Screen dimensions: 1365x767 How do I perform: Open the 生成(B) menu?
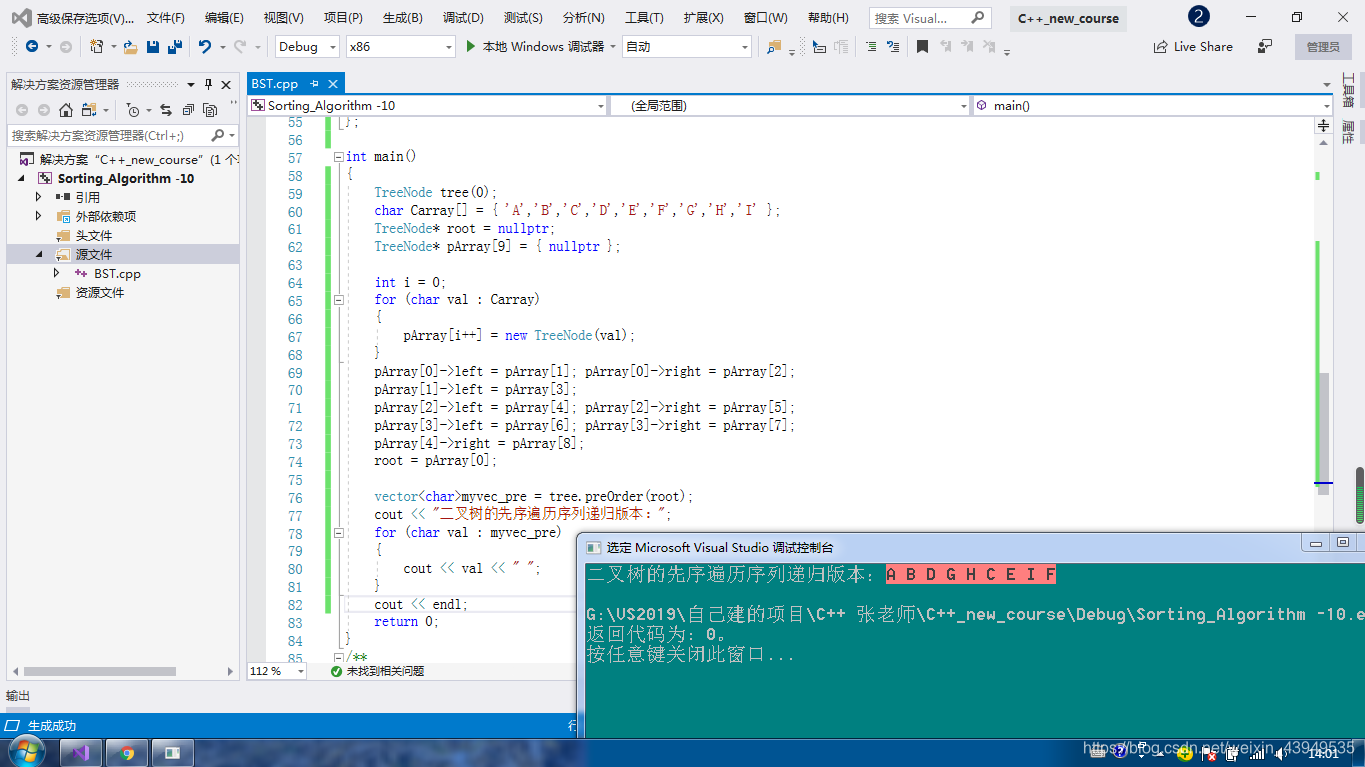pos(403,18)
